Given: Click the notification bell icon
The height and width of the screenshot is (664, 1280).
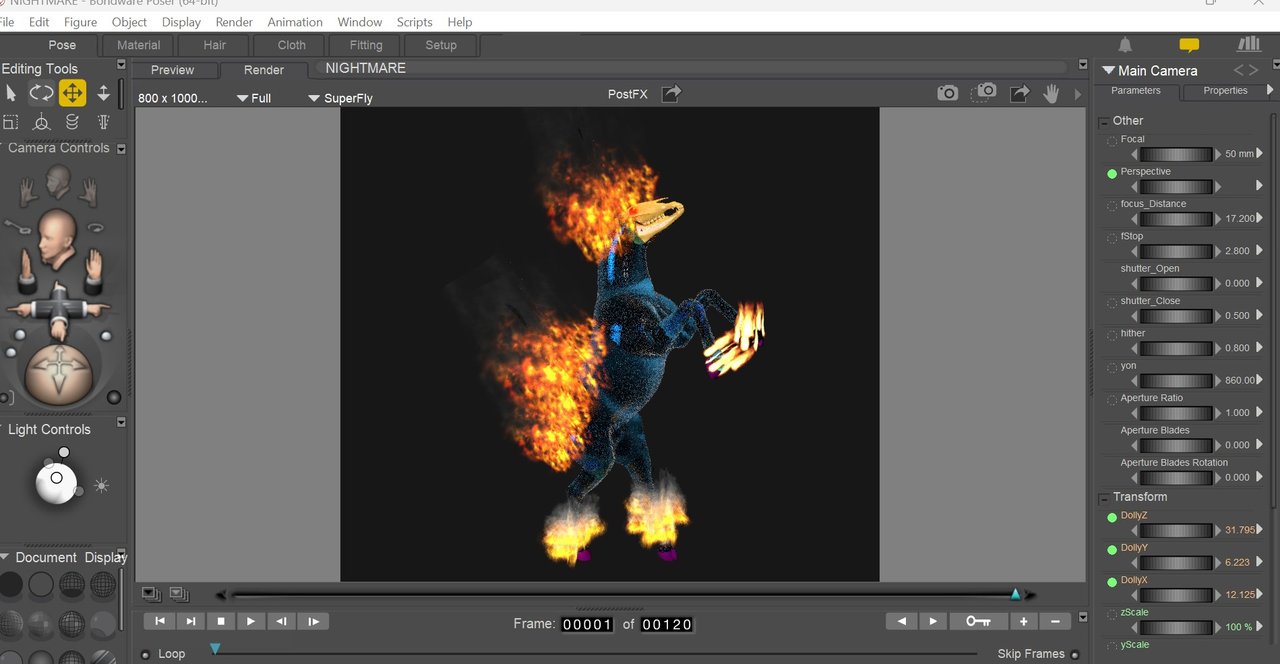Looking at the screenshot, I should click(1125, 45).
